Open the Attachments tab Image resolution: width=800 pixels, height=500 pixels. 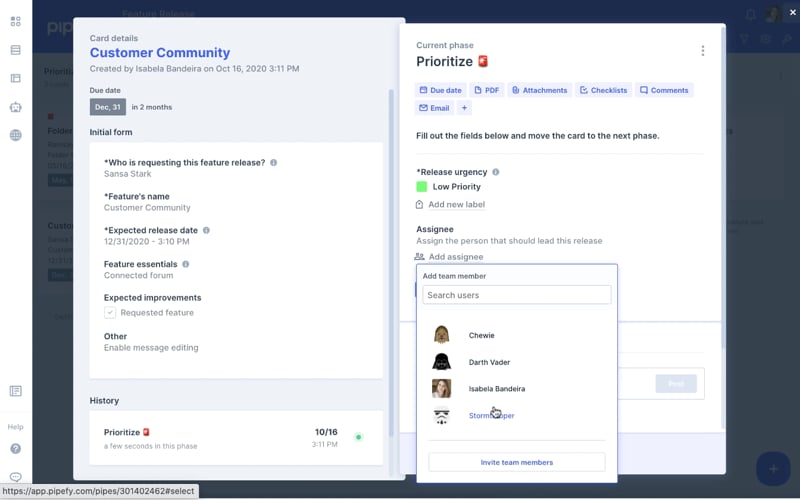coord(539,90)
